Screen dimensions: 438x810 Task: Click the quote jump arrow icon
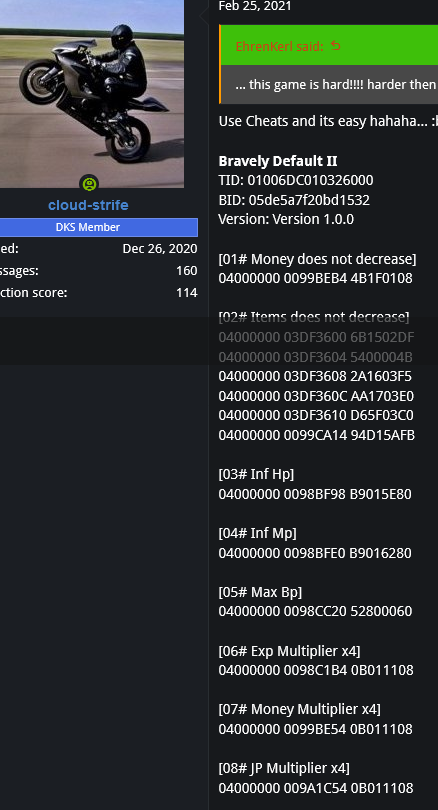pos(336,46)
